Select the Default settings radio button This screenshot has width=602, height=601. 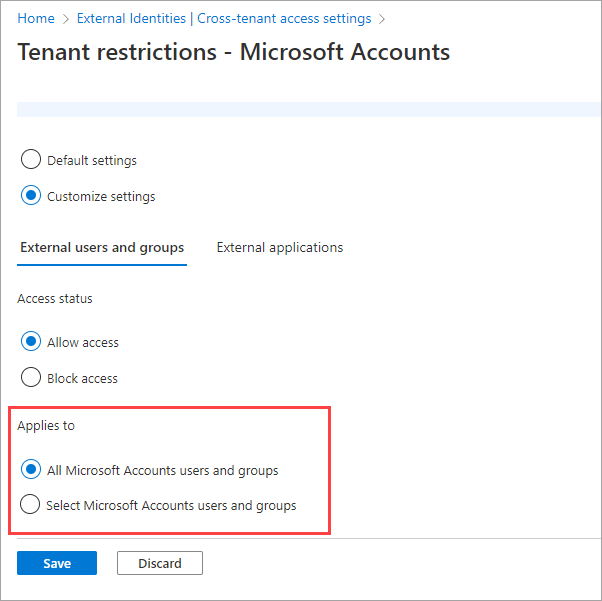tap(31, 160)
